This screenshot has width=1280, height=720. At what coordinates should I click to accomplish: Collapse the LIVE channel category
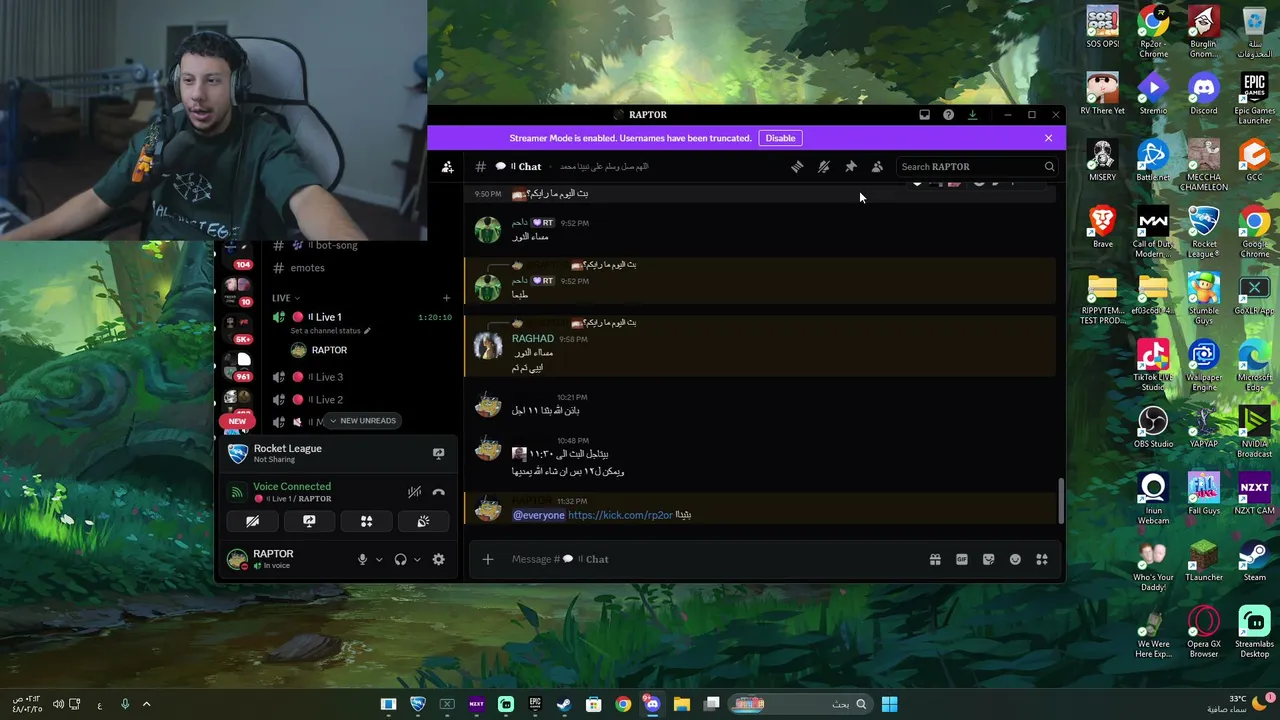coord(285,298)
